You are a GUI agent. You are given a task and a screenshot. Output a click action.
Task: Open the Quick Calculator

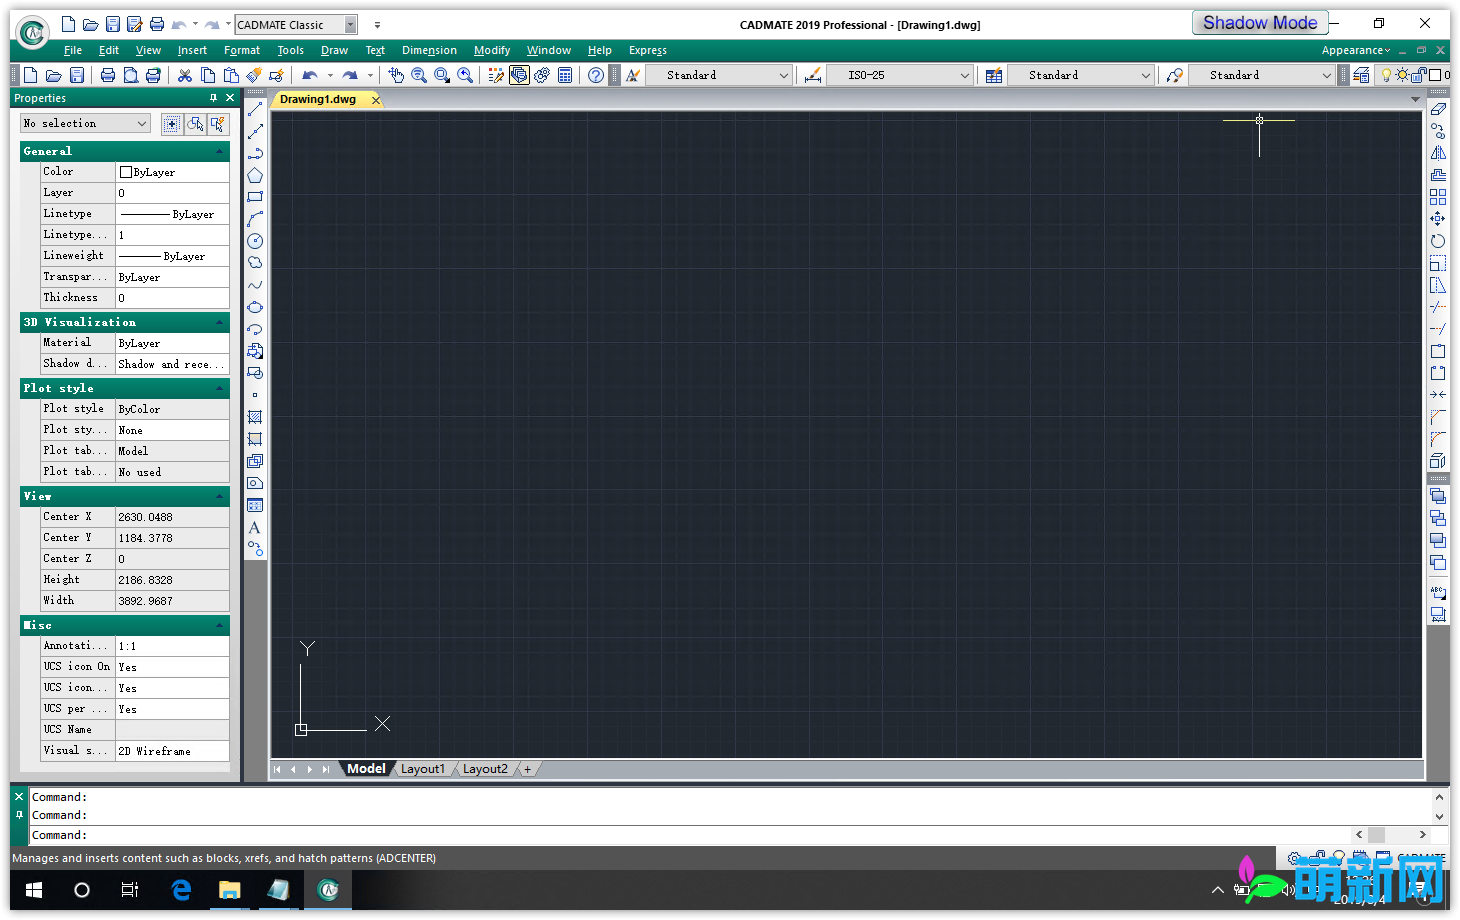[565, 75]
